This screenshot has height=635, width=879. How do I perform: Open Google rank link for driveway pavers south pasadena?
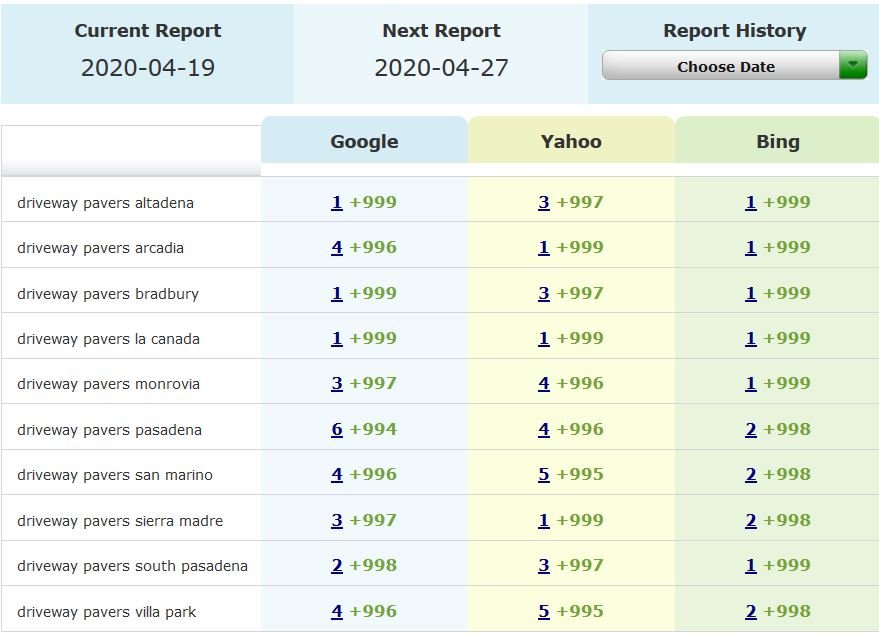tap(337, 566)
